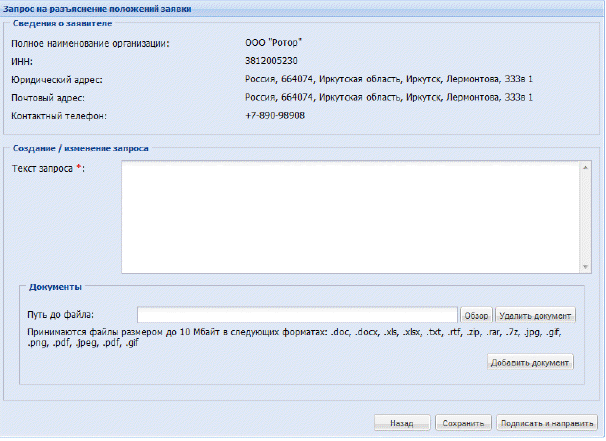
Task: Click the scroll down arrow in request text area
Action: [x=585, y=267]
